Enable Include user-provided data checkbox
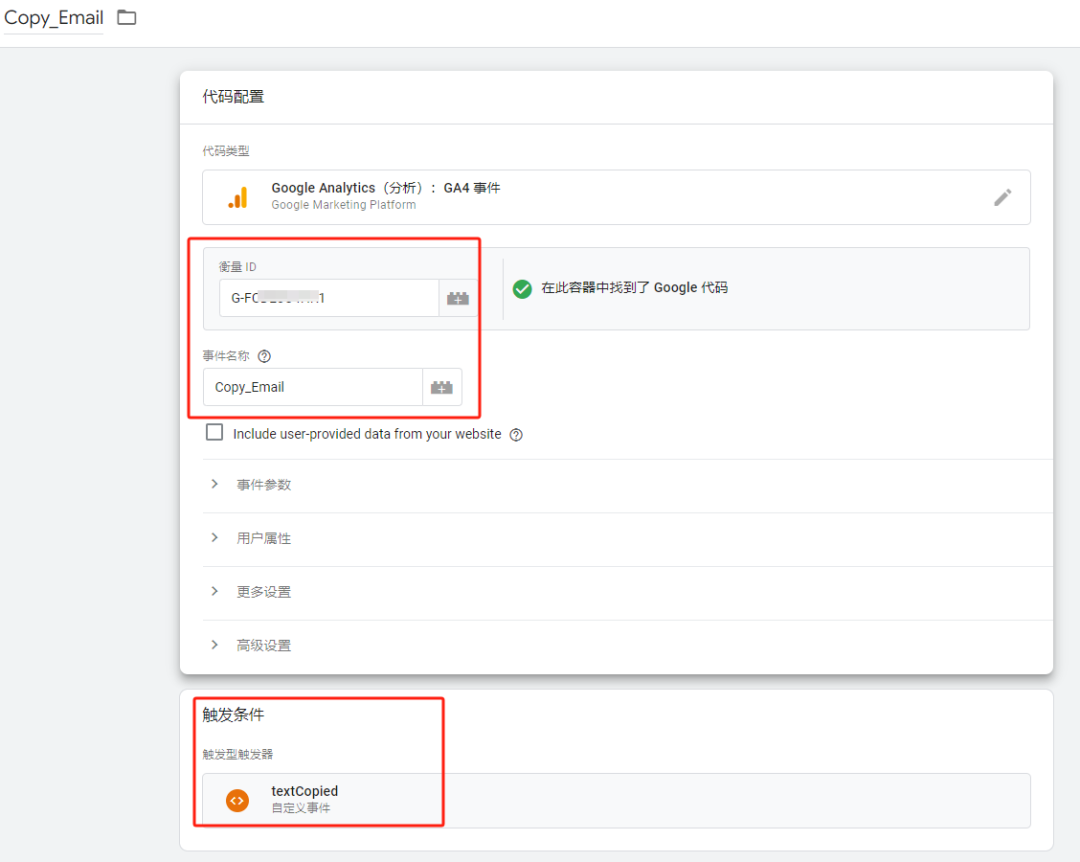Image resolution: width=1080 pixels, height=862 pixels. click(x=214, y=433)
